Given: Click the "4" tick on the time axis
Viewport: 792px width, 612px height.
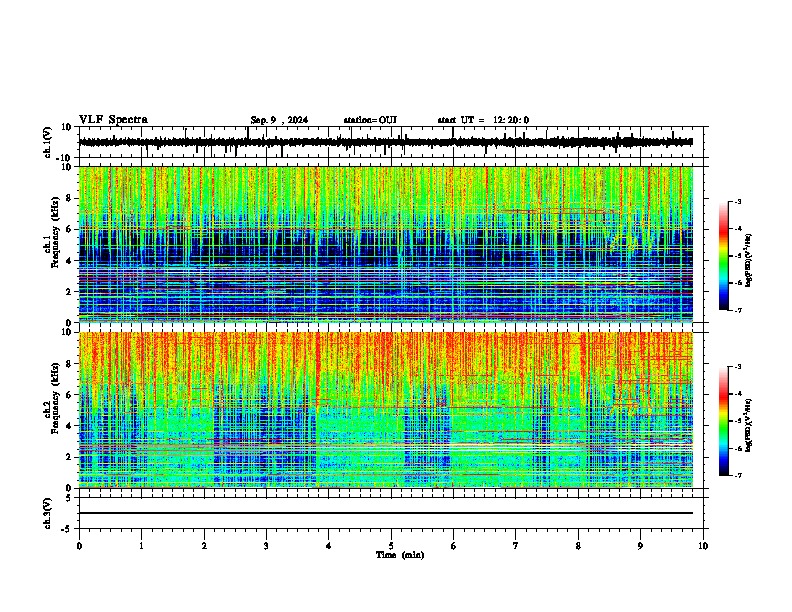Looking at the screenshot, I should (x=329, y=546).
